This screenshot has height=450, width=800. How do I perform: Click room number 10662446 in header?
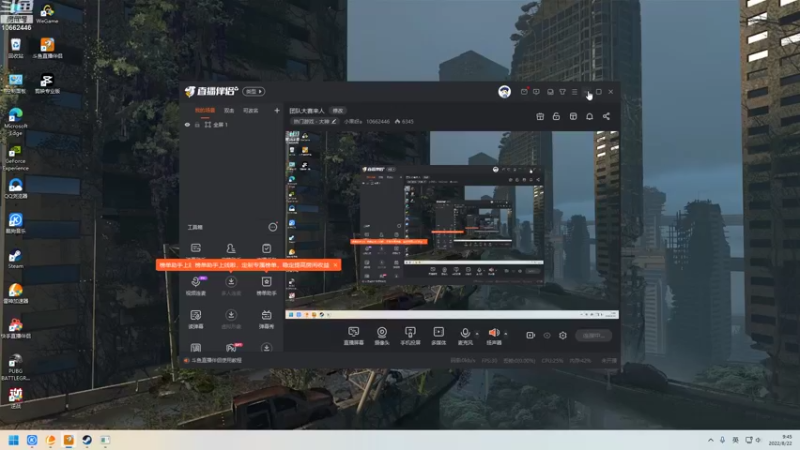(x=378, y=121)
